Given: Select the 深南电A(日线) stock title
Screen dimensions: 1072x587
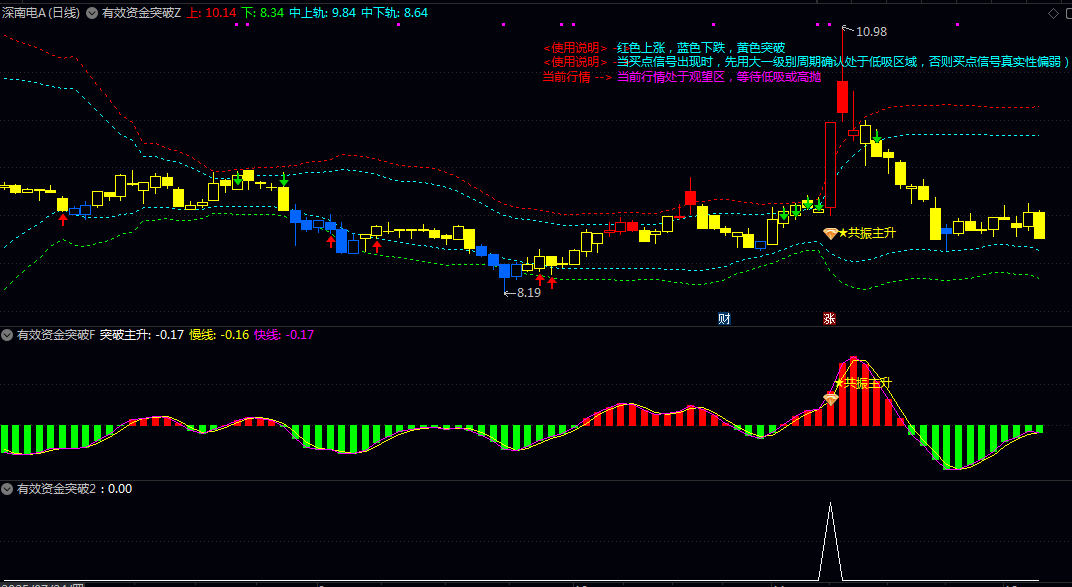Looking at the screenshot, I should click(41, 13).
